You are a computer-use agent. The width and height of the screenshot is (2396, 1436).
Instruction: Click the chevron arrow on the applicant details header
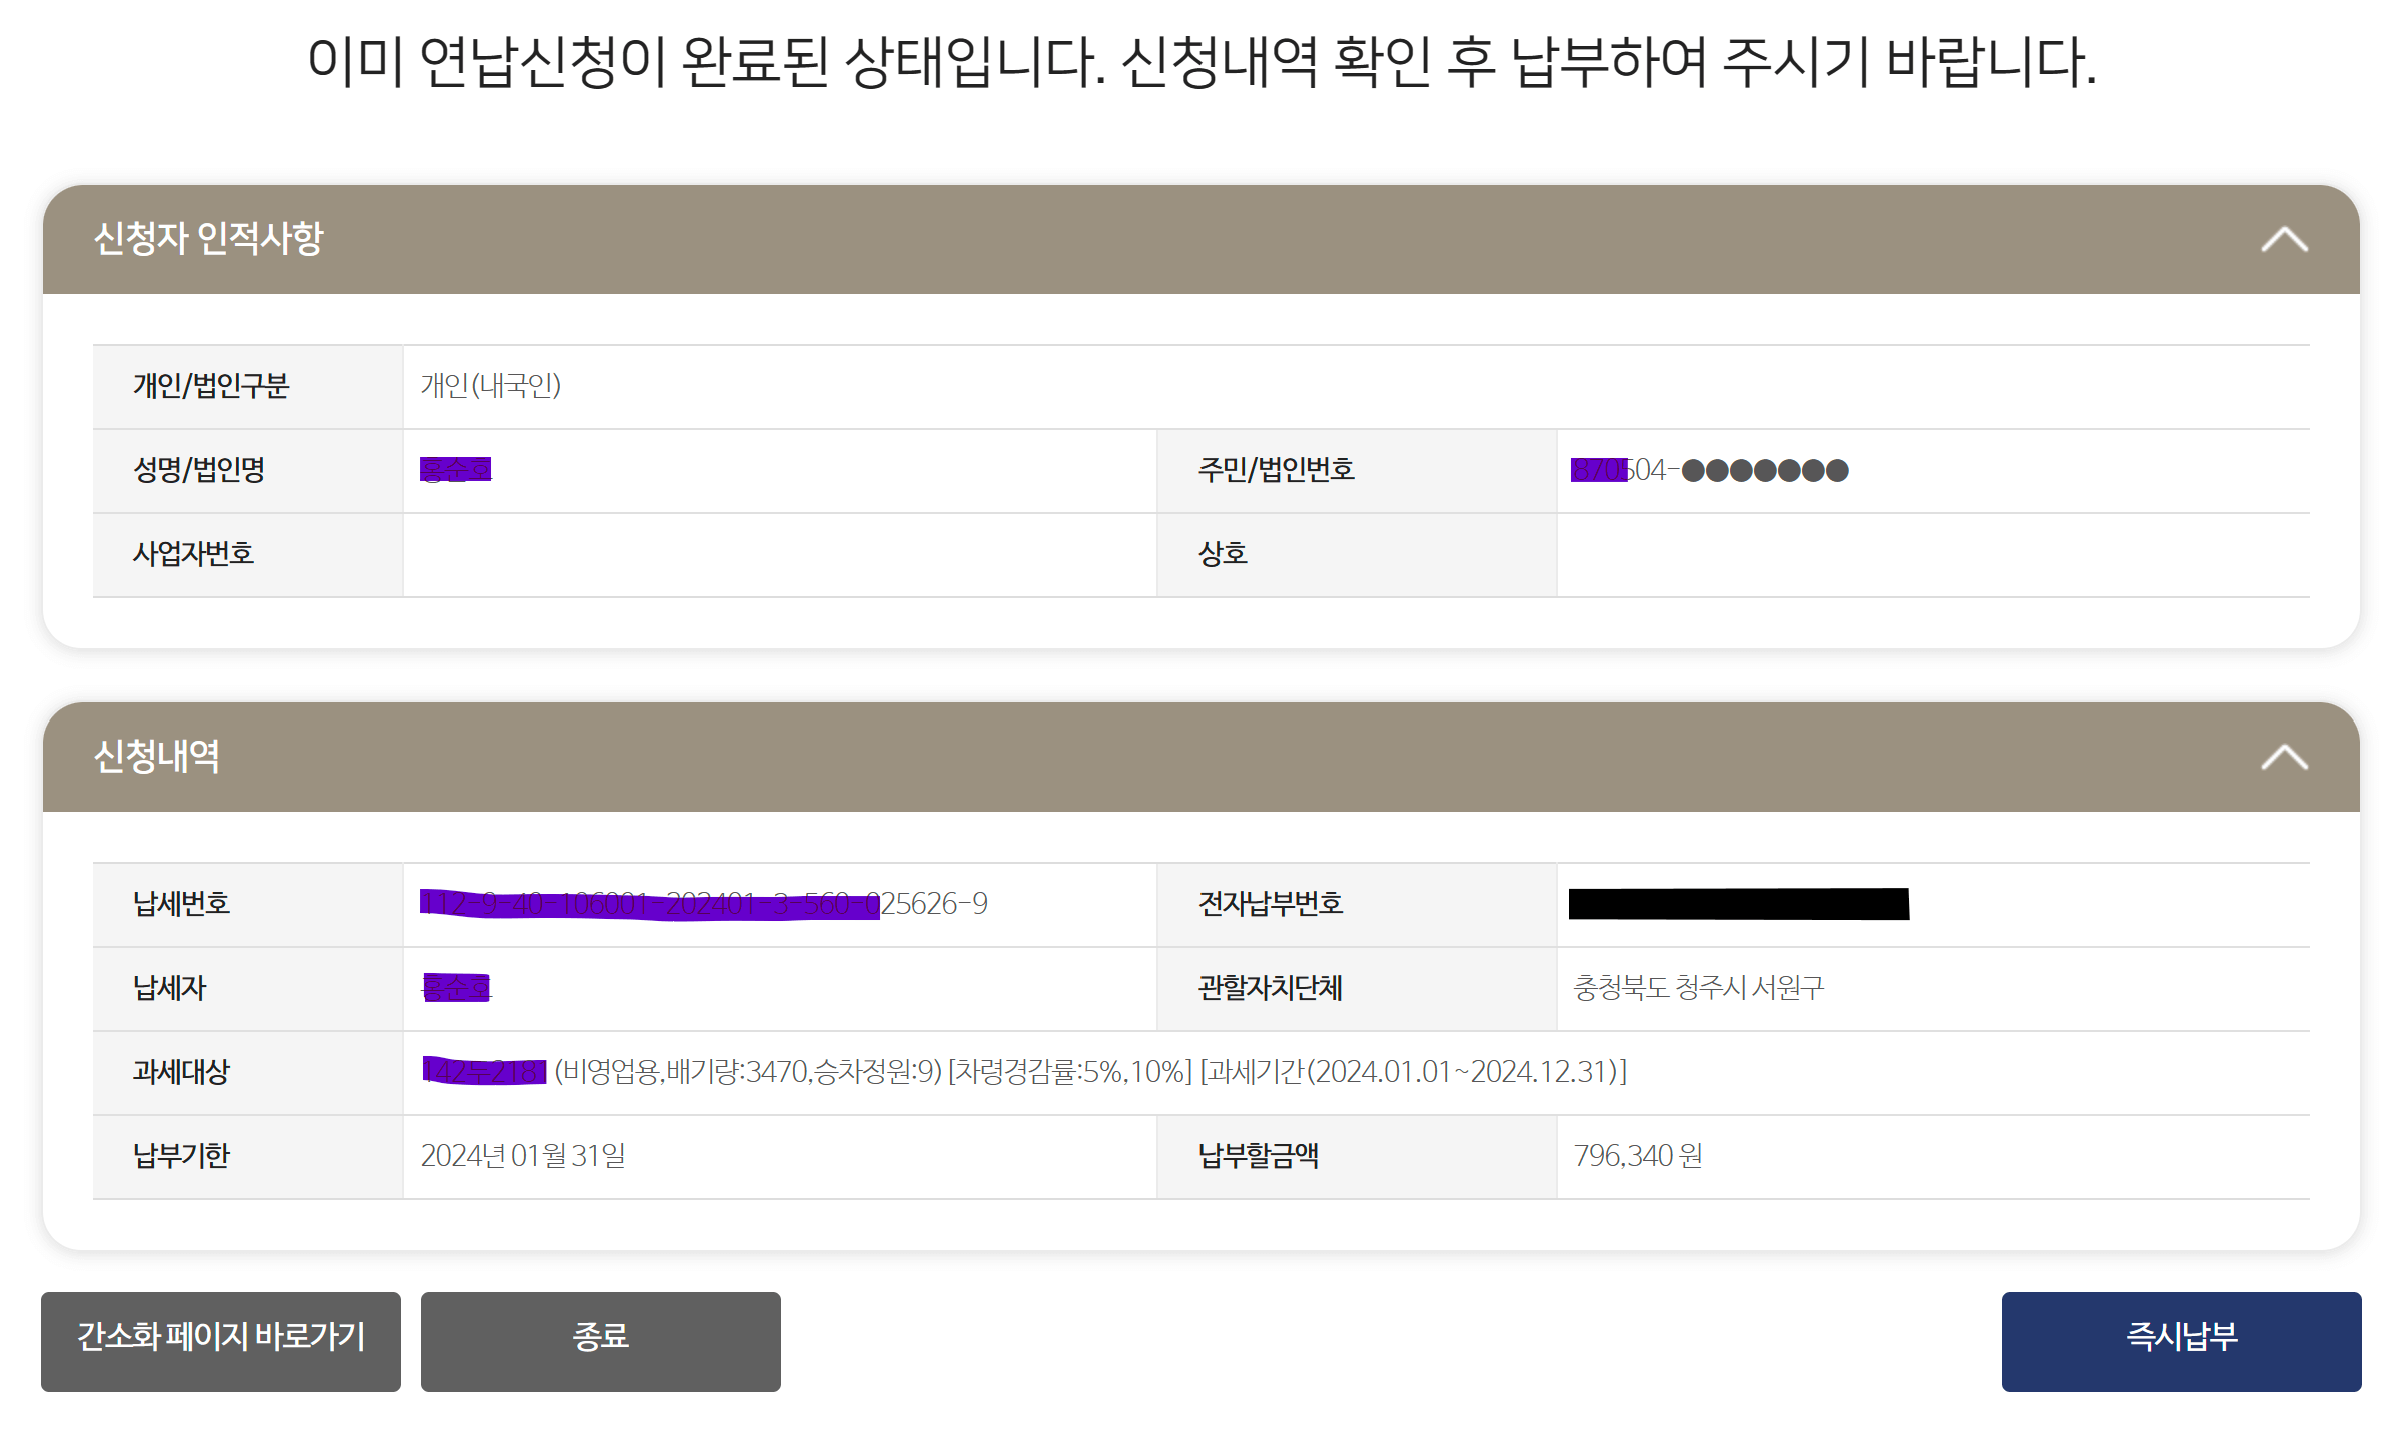tap(2283, 238)
